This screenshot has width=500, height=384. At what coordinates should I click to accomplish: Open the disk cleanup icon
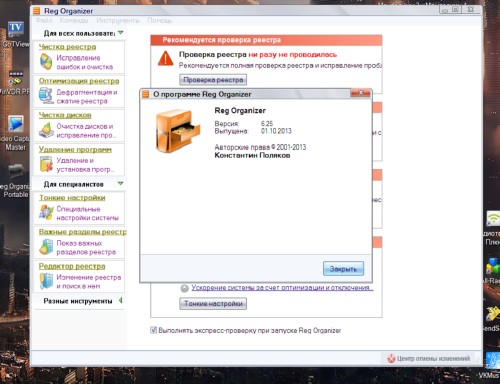(x=46, y=130)
